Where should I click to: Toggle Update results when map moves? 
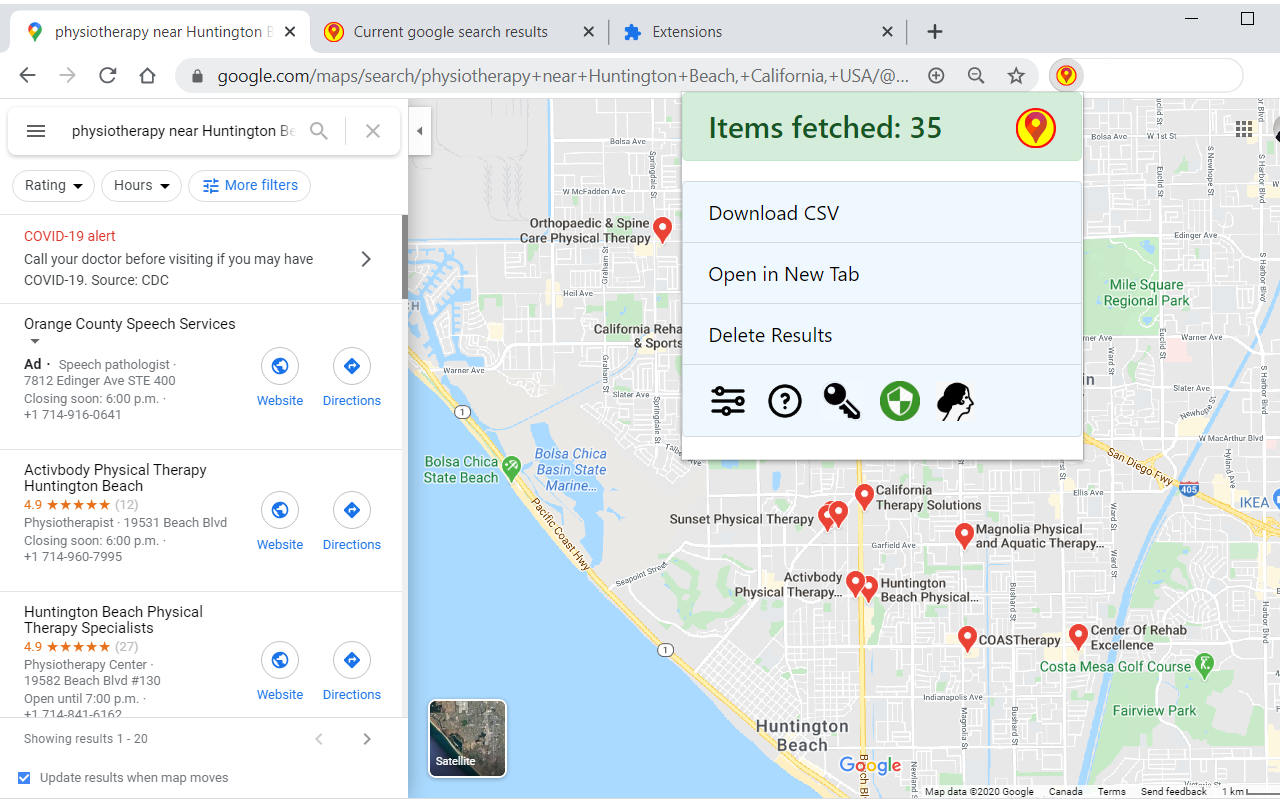click(25, 778)
